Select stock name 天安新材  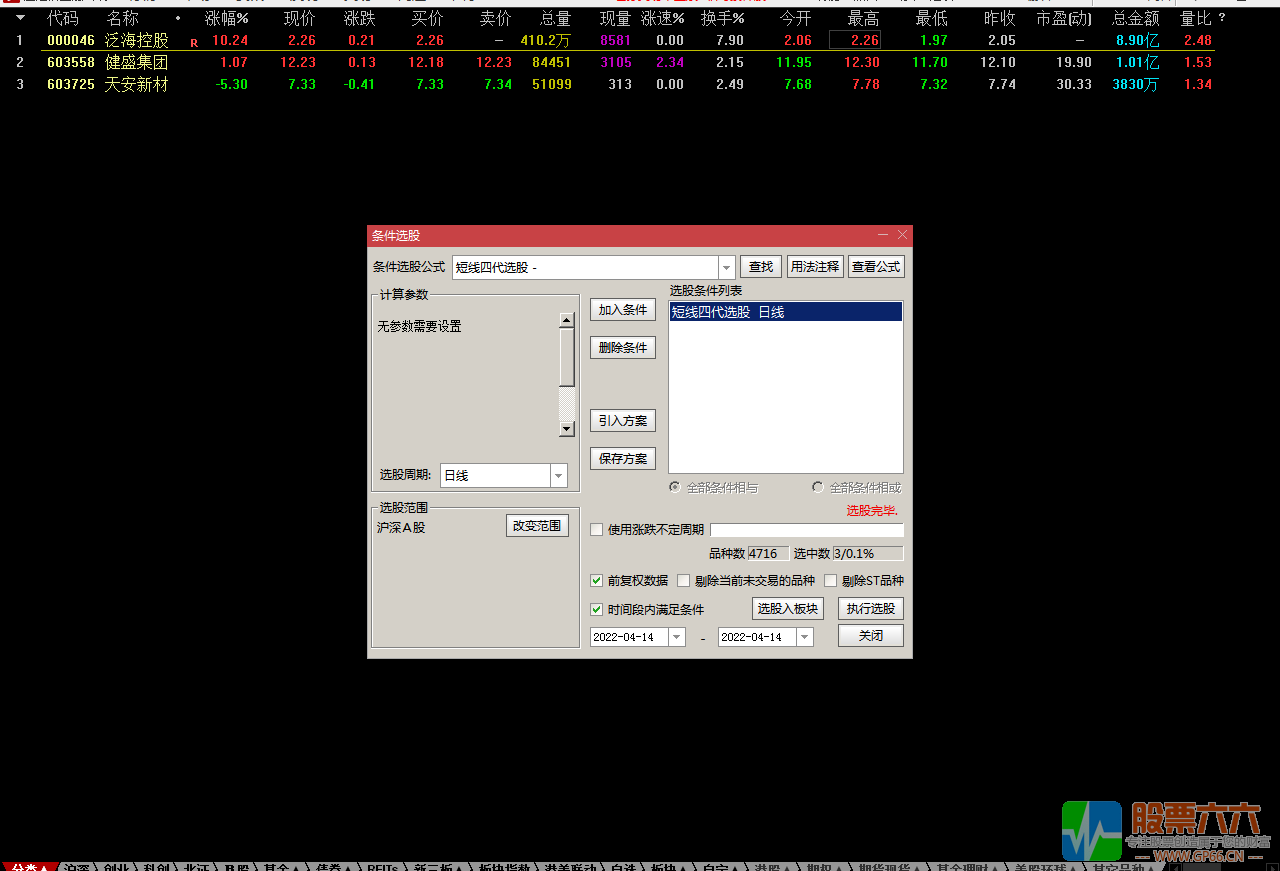coord(137,84)
